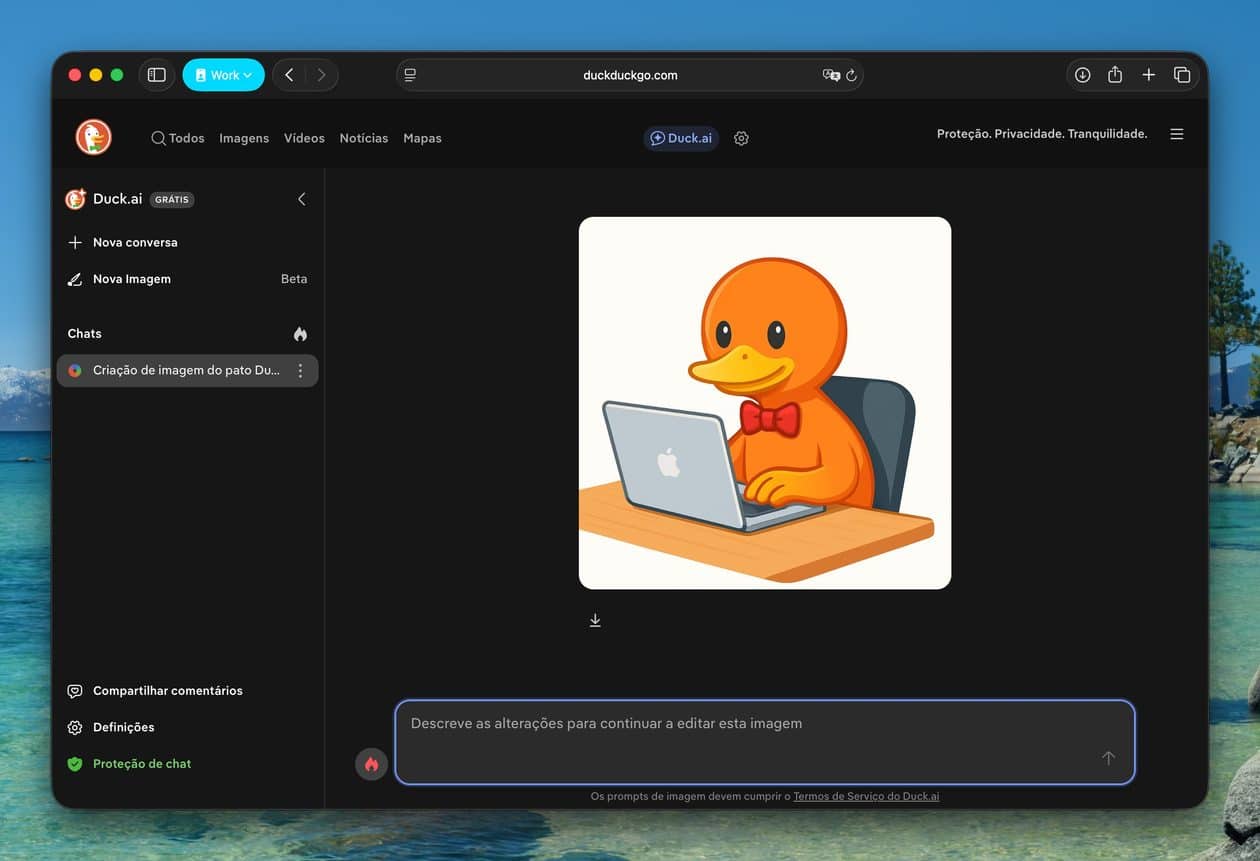The height and width of the screenshot is (861, 1260).
Task: Reload the current page
Action: point(851,75)
